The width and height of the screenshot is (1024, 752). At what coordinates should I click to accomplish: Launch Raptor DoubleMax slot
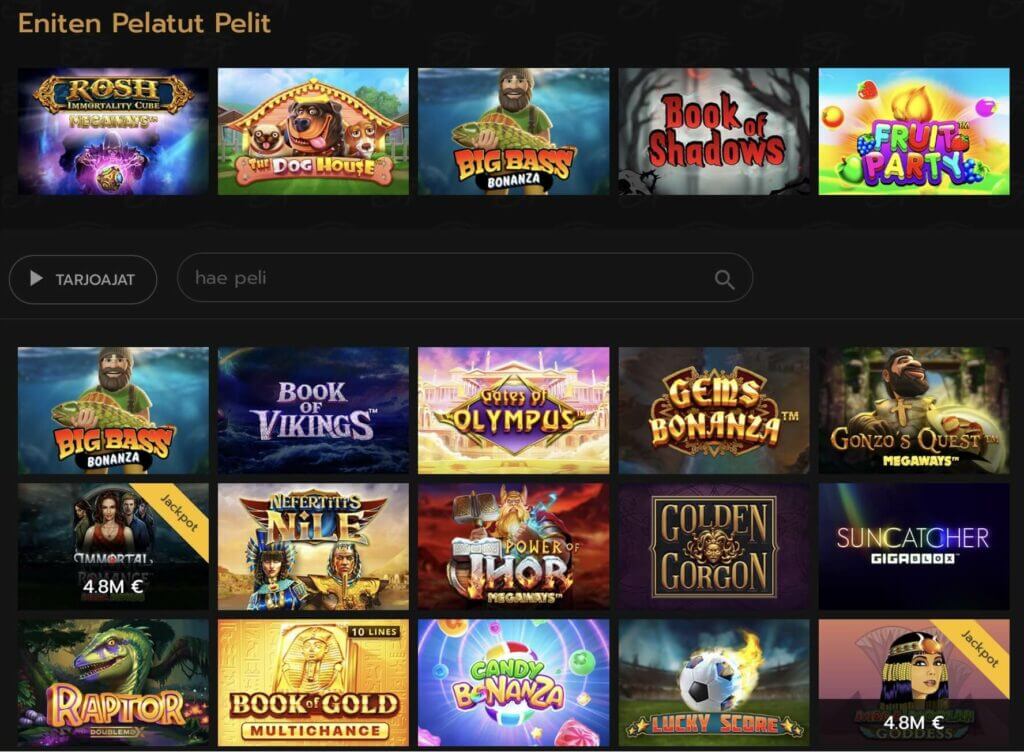pyautogui.click(x=113, y=683)
